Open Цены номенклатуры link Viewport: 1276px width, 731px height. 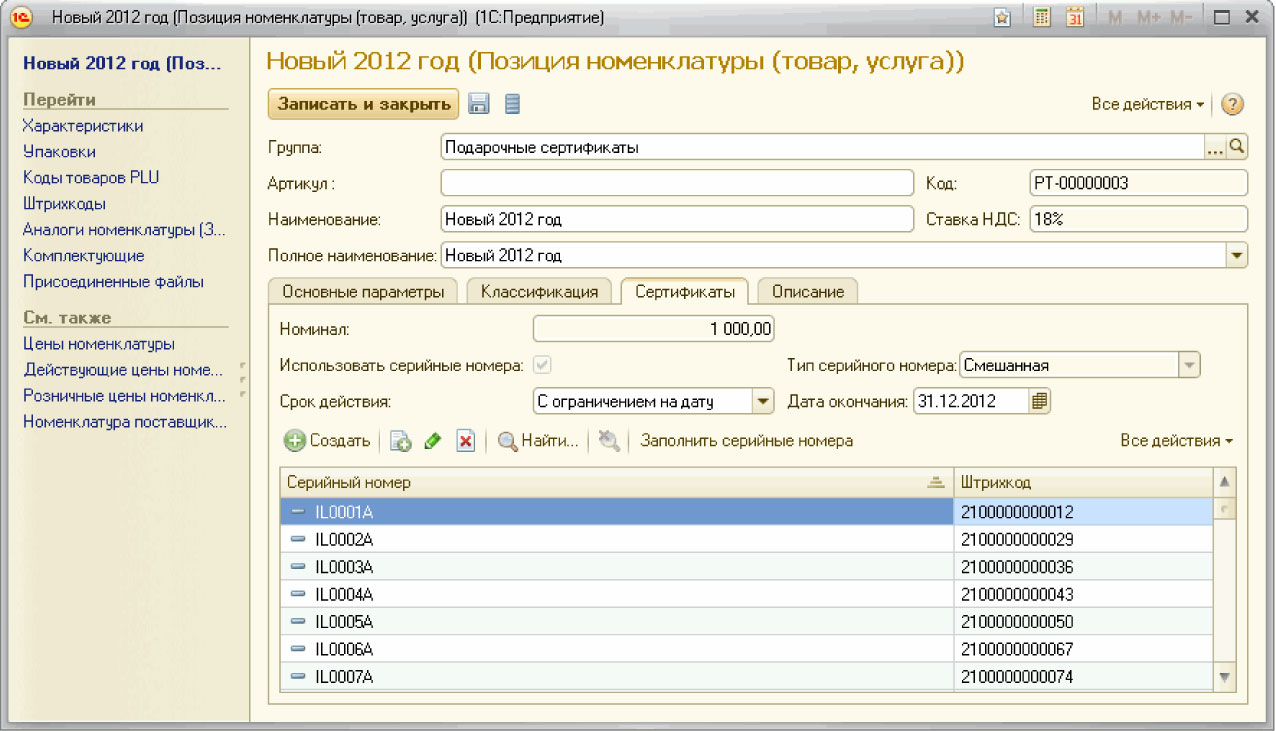99,344
